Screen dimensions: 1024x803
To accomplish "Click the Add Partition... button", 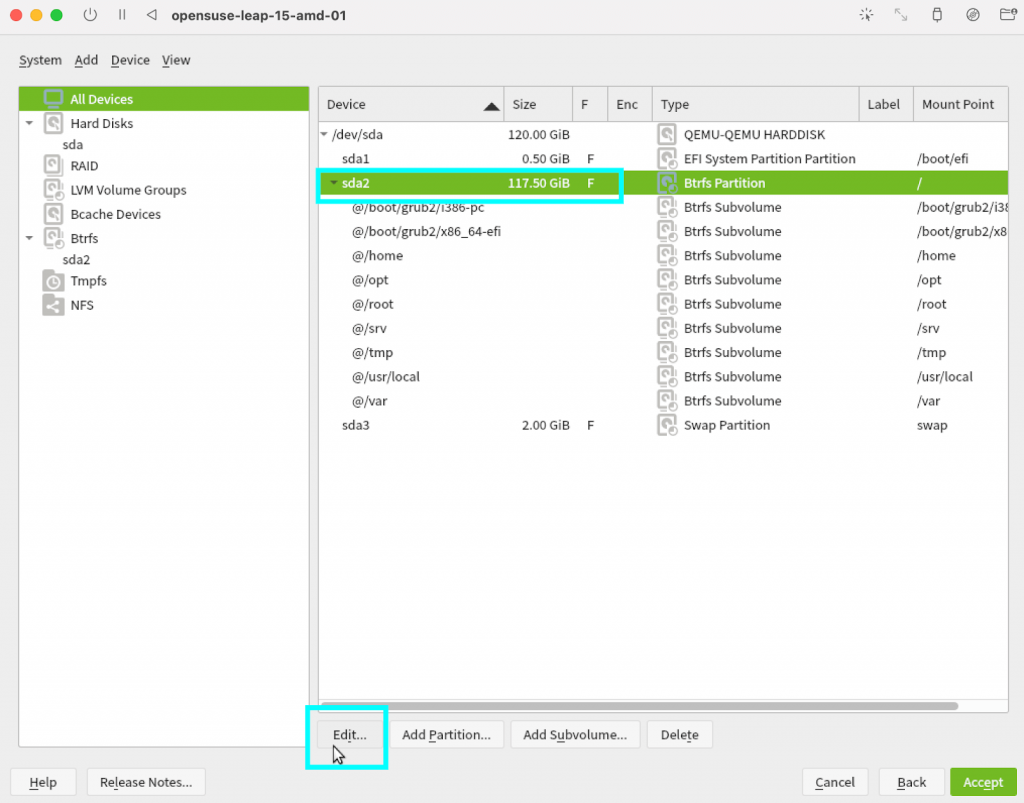I will (x=446, y=734).
